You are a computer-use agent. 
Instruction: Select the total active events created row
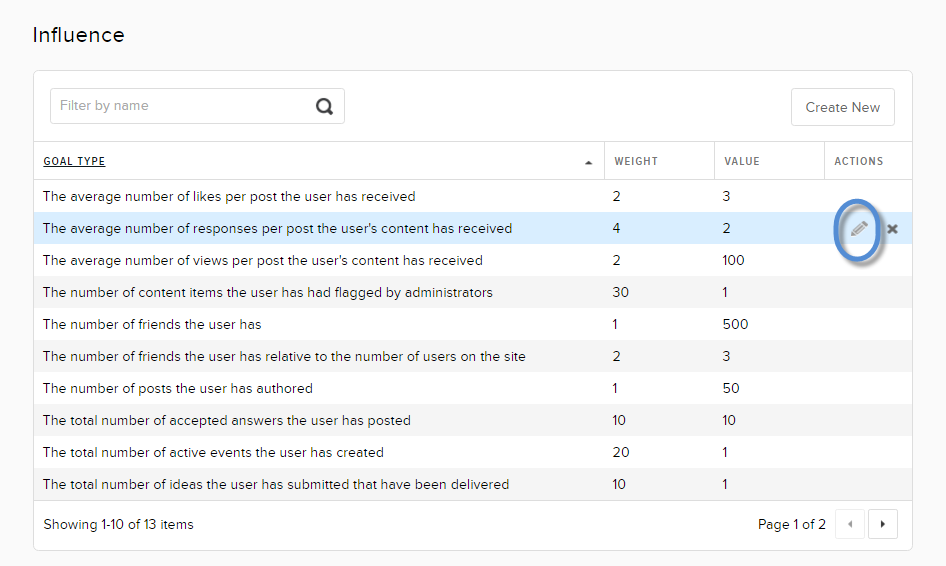point(213,452)
